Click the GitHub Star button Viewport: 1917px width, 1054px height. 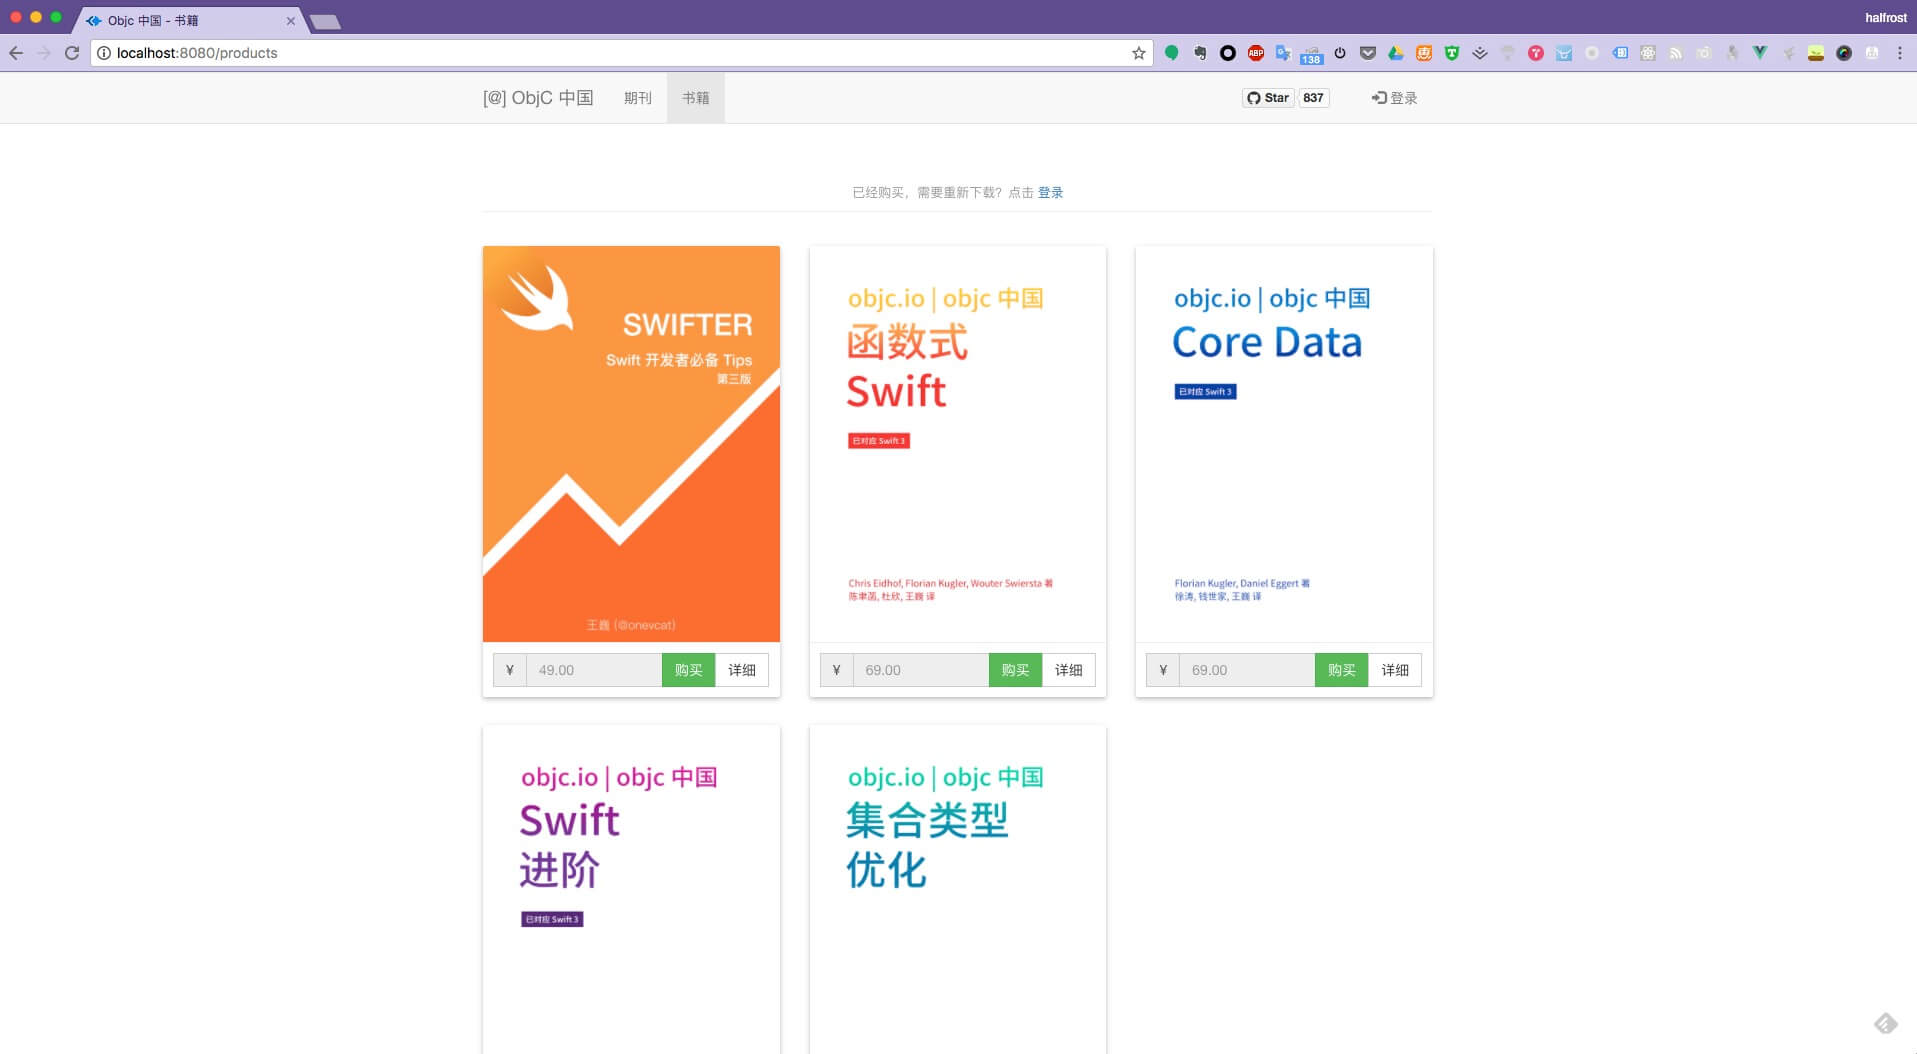pyautogui.click(x=1268, y=98)
